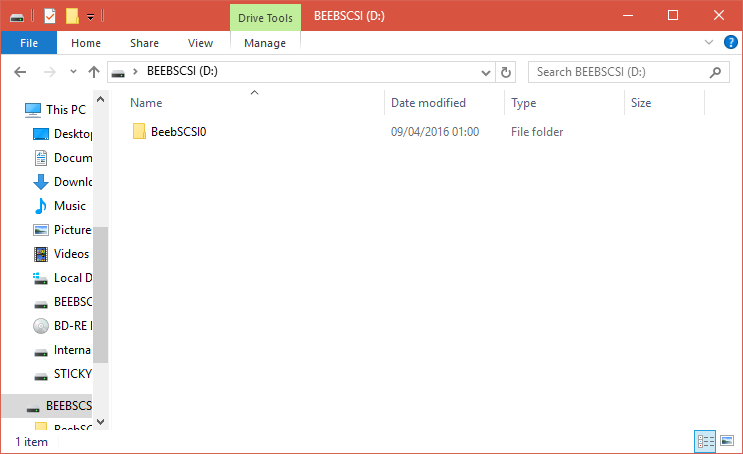The width and height of the screenshot is (743, 454).
Task: Expand the ribbon with the chevron
Action: (709, 42)
